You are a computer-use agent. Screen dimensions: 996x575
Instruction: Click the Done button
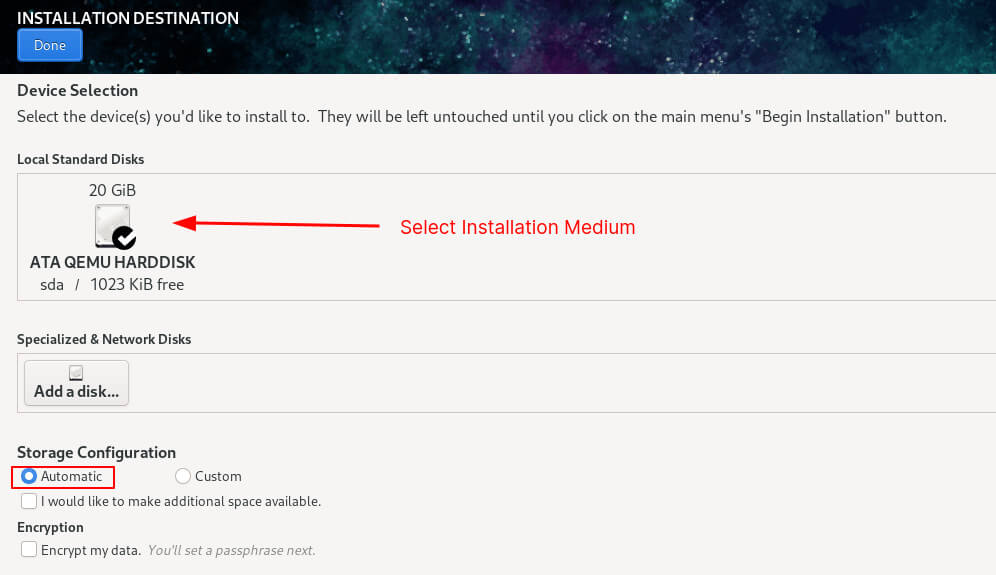point(50,45)
